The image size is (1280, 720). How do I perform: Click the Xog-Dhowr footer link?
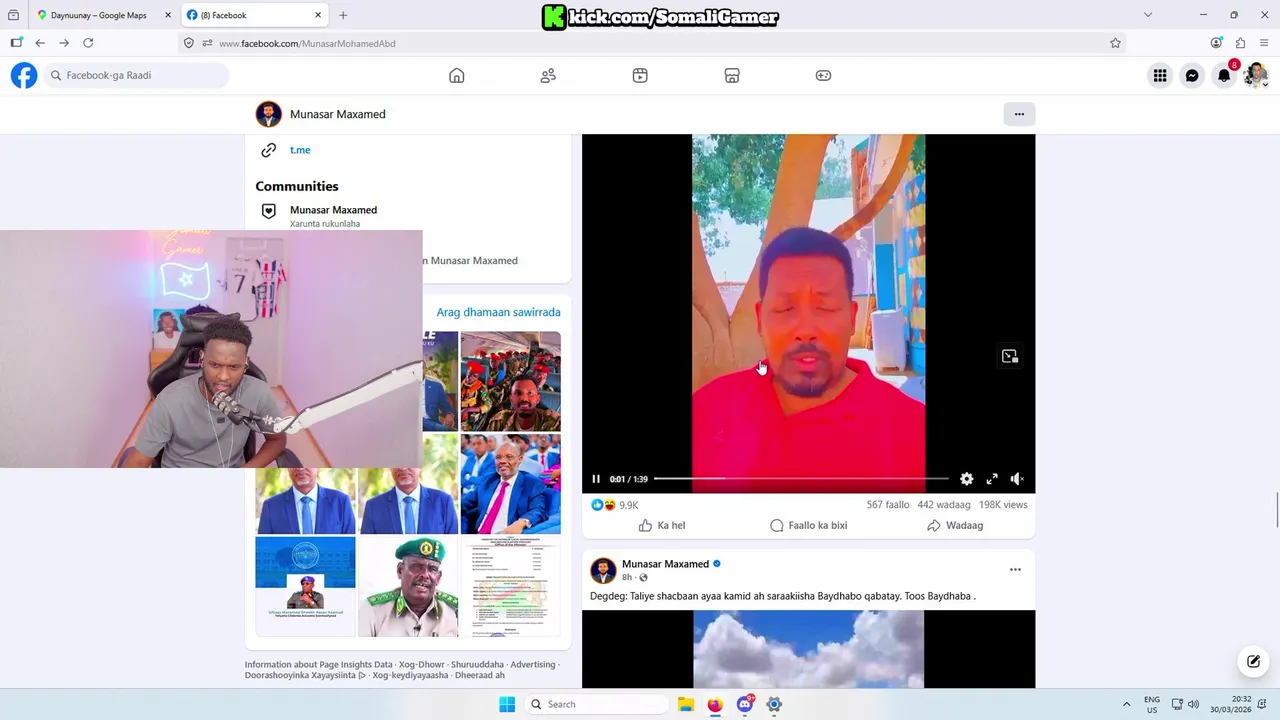pyautogui.click(x=421, y=664)
